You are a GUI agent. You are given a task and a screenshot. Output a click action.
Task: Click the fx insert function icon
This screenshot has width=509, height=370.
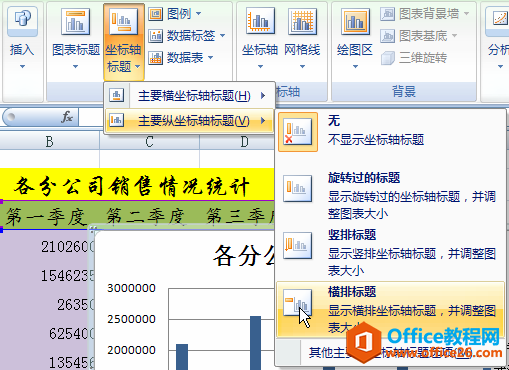[67, 117]
